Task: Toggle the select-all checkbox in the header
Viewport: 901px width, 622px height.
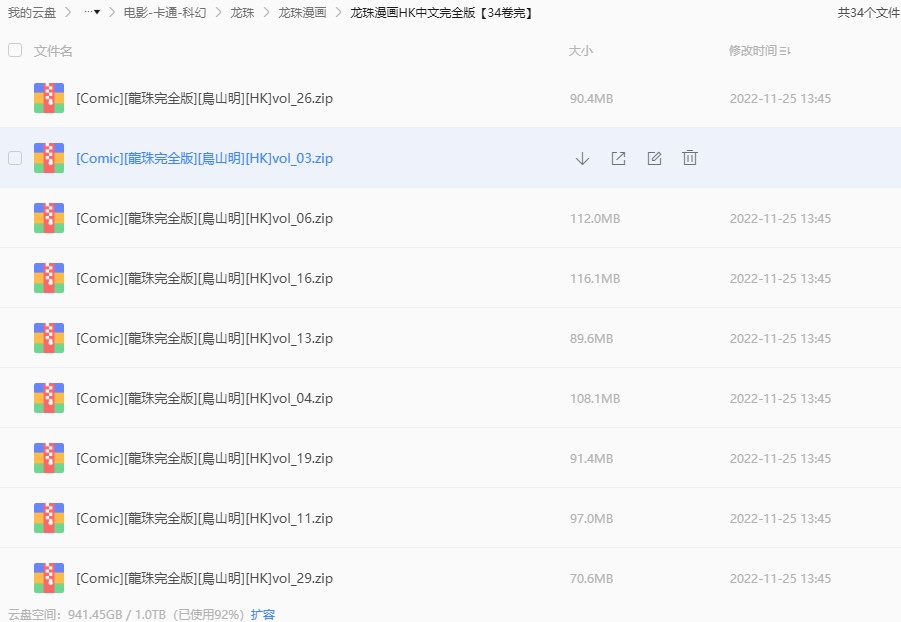Action: (15, 50)
